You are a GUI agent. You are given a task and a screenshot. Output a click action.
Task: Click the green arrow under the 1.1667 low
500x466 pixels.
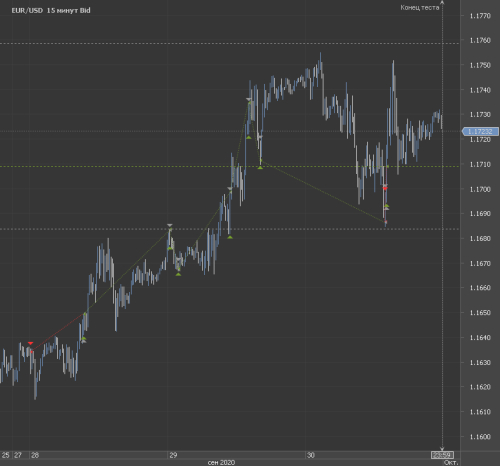(178, 274)
